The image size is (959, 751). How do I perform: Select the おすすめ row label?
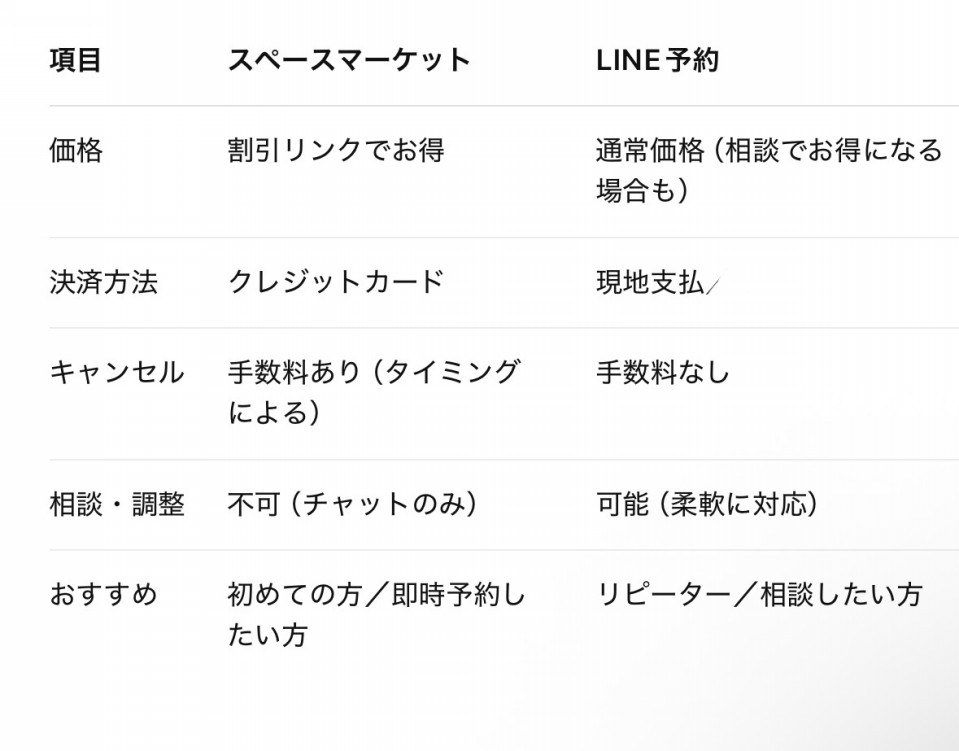103,594
